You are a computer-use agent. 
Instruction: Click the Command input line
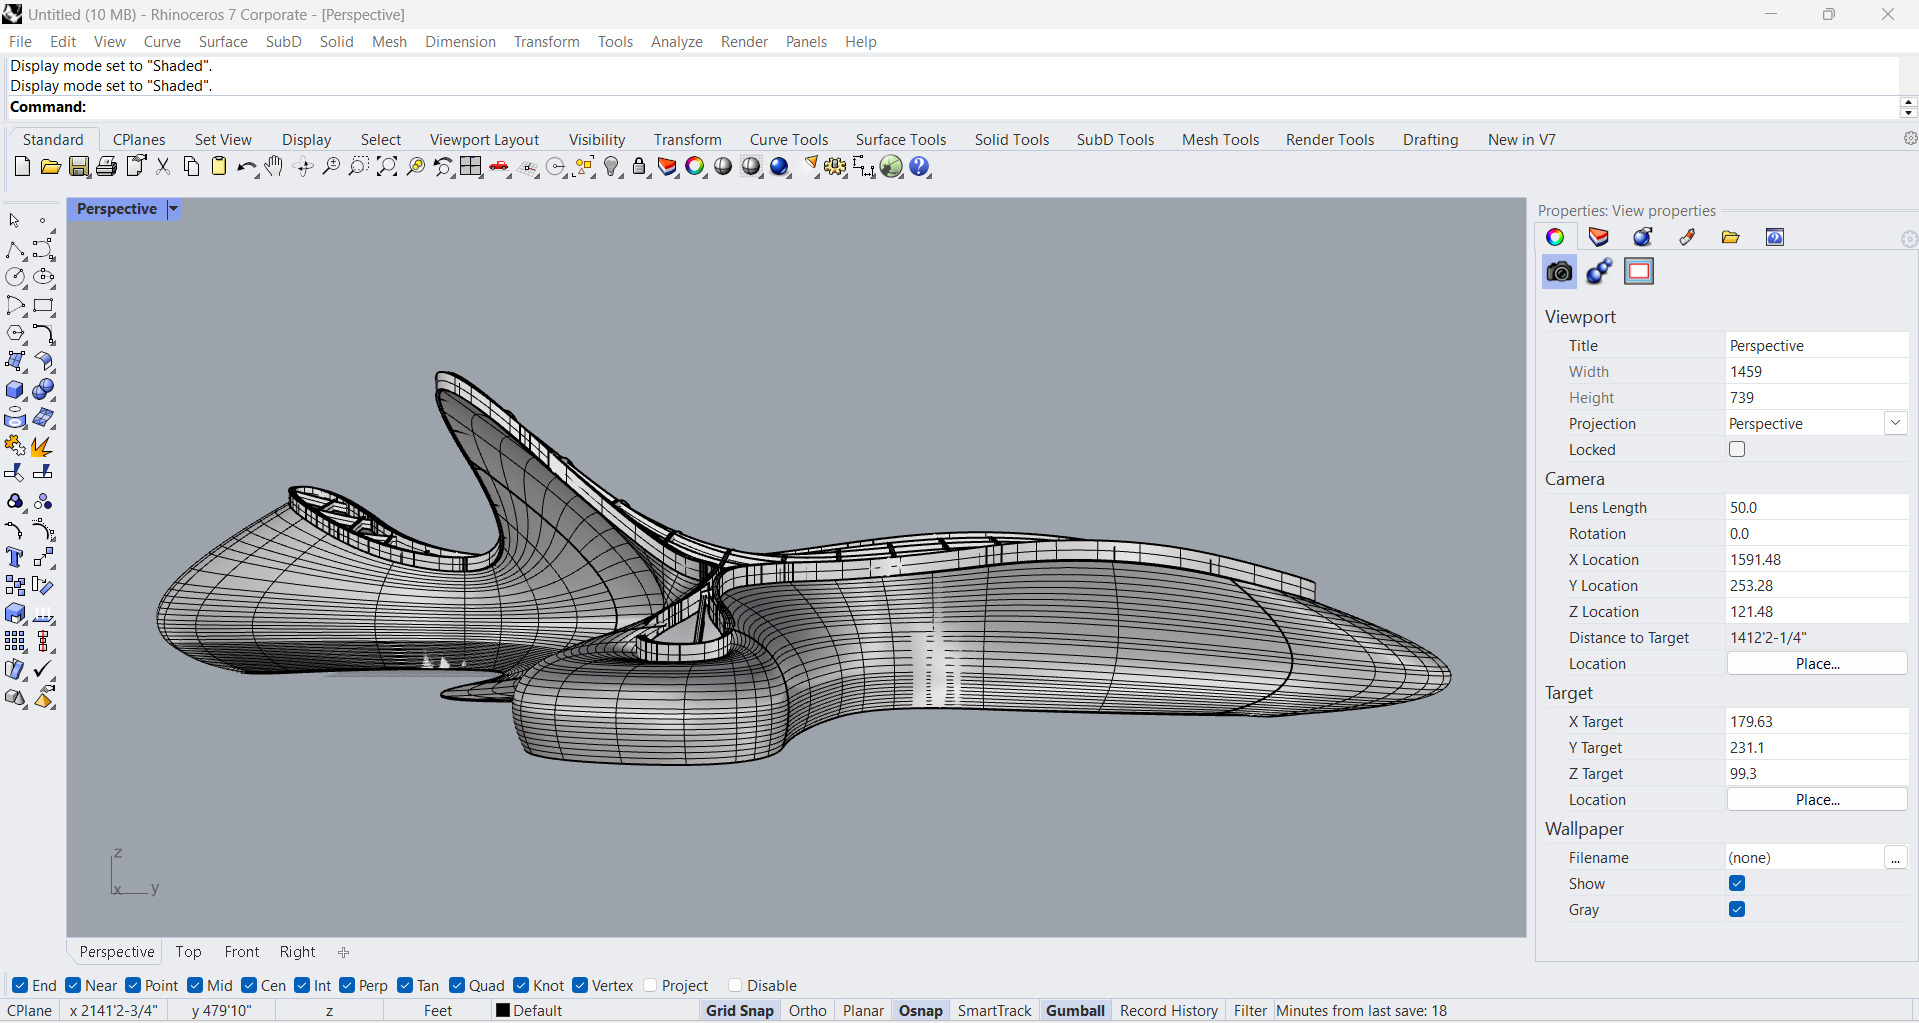pyautogui.click(x=952, y=107)
